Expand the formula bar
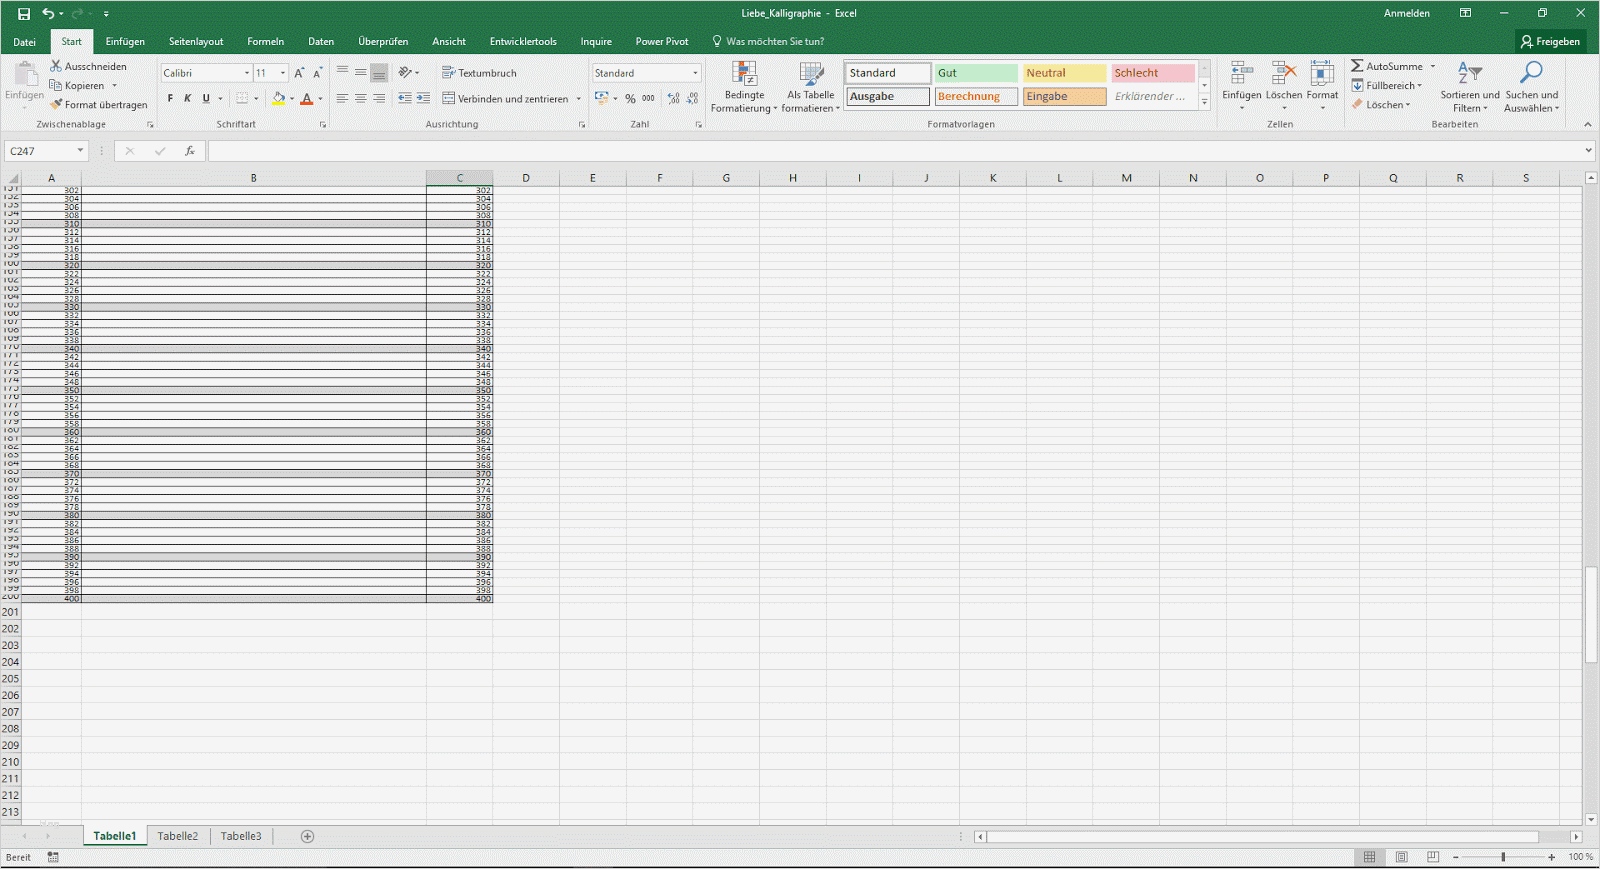Viewport: 1600px width, 869px height. coord(1589,151)
